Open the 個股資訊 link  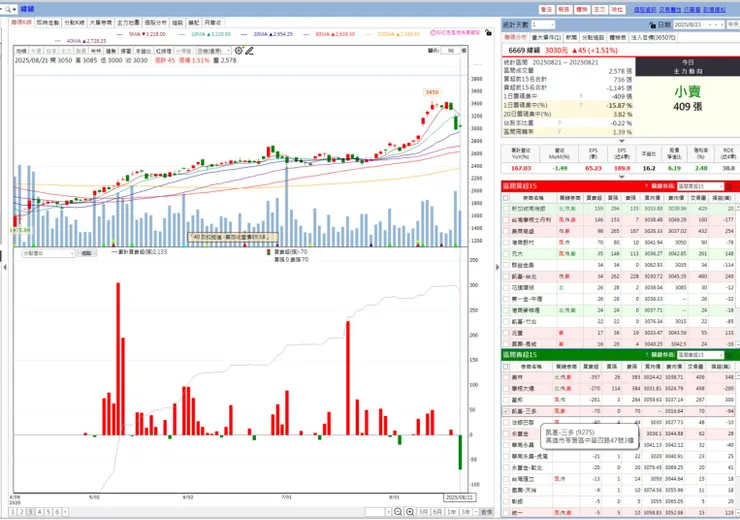tap(645, 9)
